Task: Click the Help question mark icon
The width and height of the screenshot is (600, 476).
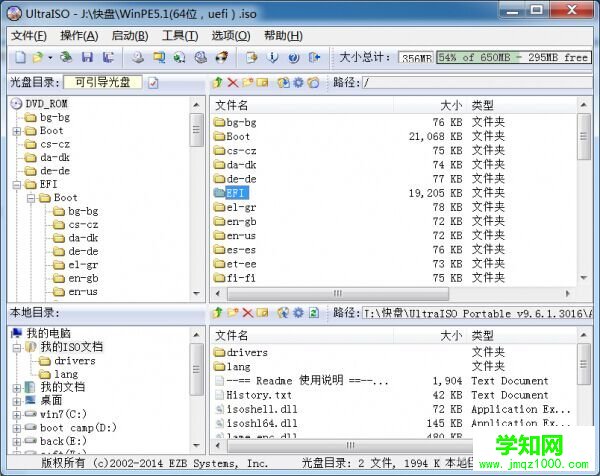Action: point(293,58)
